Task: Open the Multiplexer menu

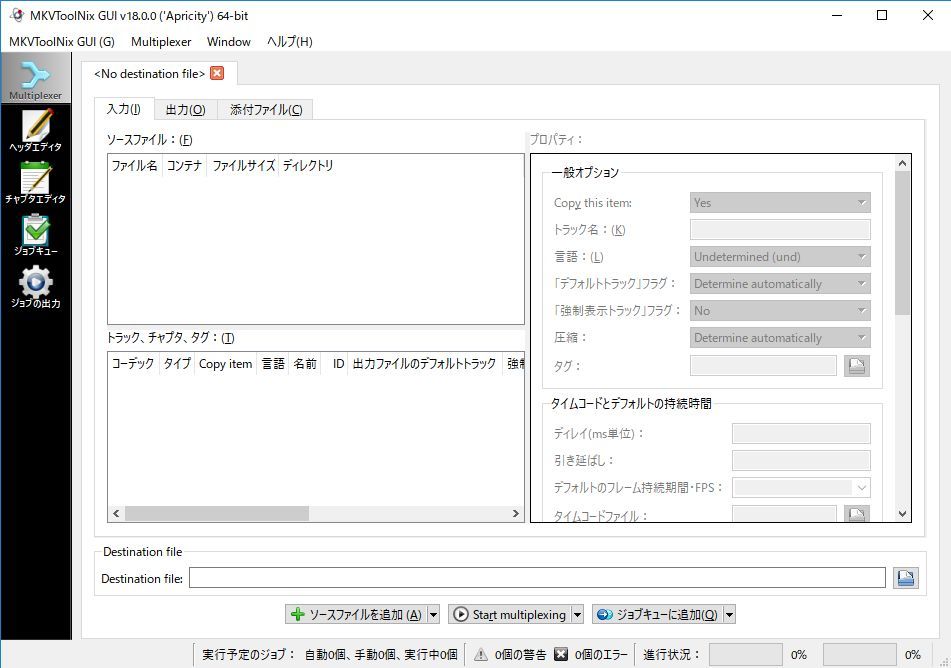Action: [x=161, y=42]
